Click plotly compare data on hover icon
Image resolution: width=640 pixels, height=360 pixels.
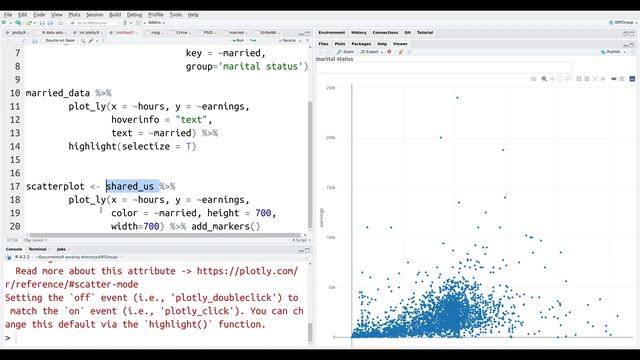coord(622,79)
